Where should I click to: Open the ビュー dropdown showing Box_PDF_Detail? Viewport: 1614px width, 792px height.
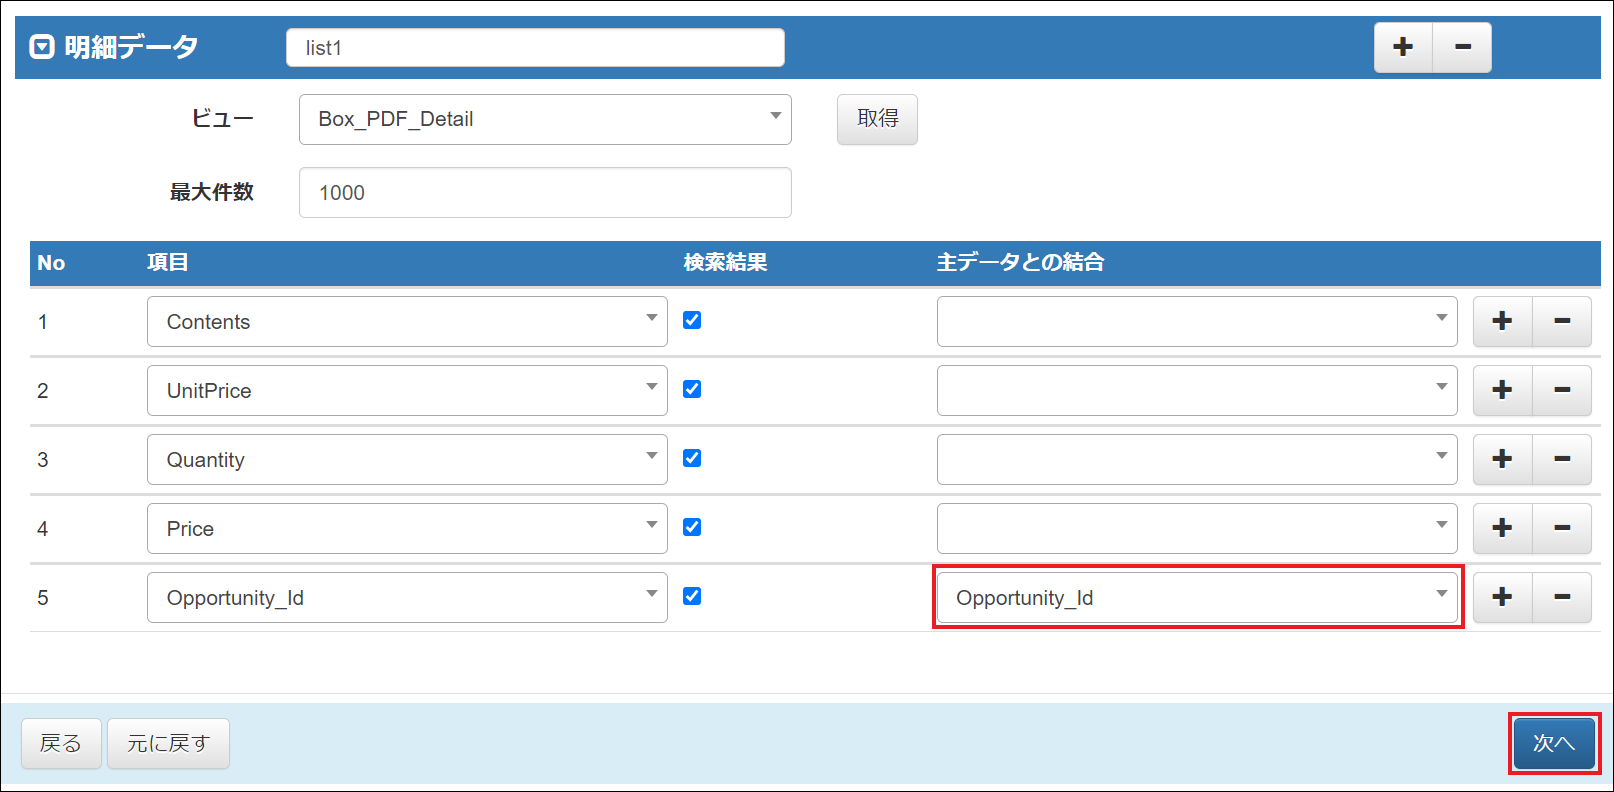(545, 119)
